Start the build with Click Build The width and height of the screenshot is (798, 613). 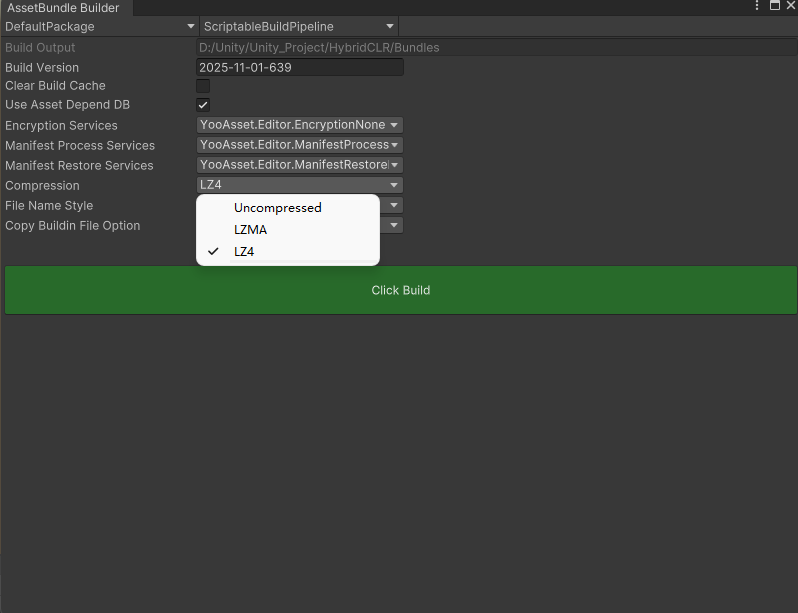click(401, 290)
